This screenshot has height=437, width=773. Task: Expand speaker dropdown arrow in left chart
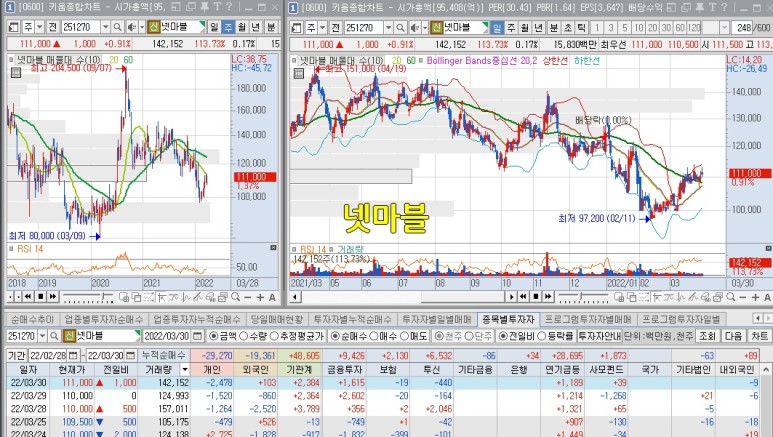(142, 27)
